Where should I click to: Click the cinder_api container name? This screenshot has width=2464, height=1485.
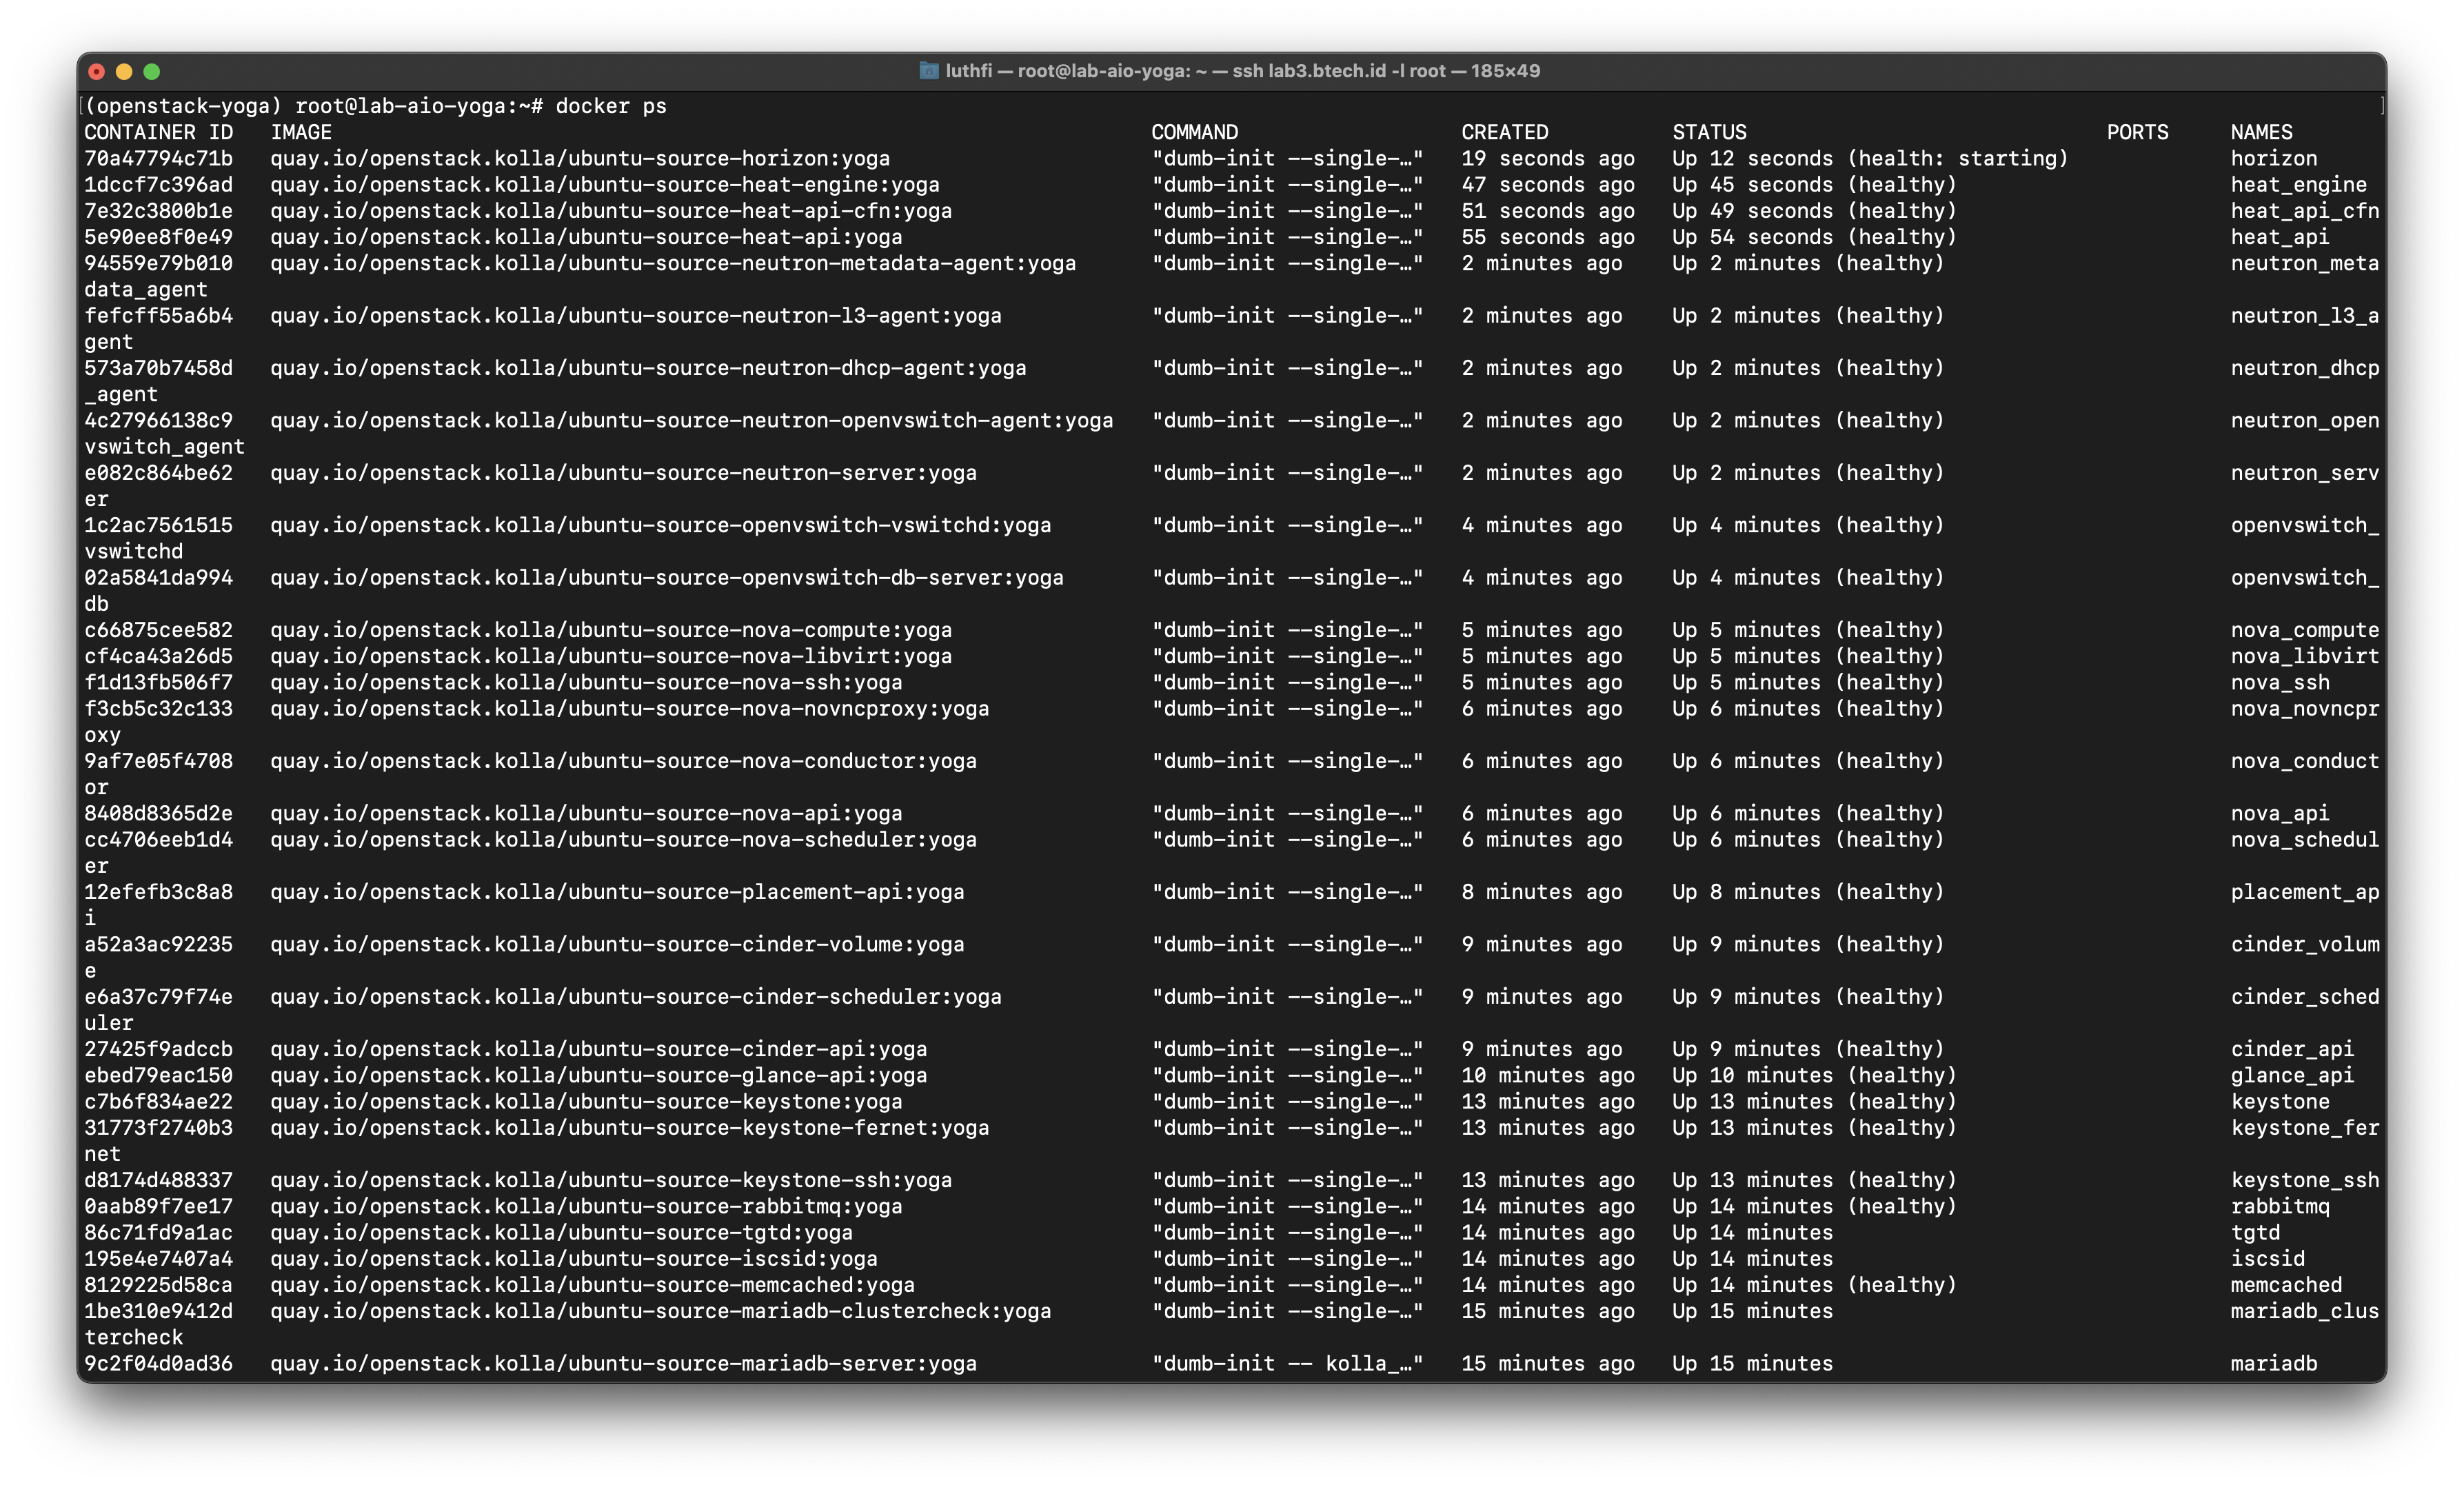(x=2292, y=1049)
